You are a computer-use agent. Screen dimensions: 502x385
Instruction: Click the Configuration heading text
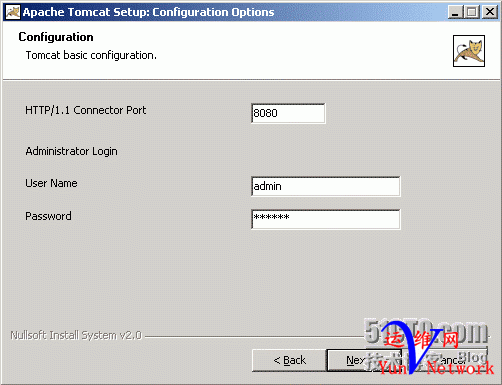[x=56, y=37]
